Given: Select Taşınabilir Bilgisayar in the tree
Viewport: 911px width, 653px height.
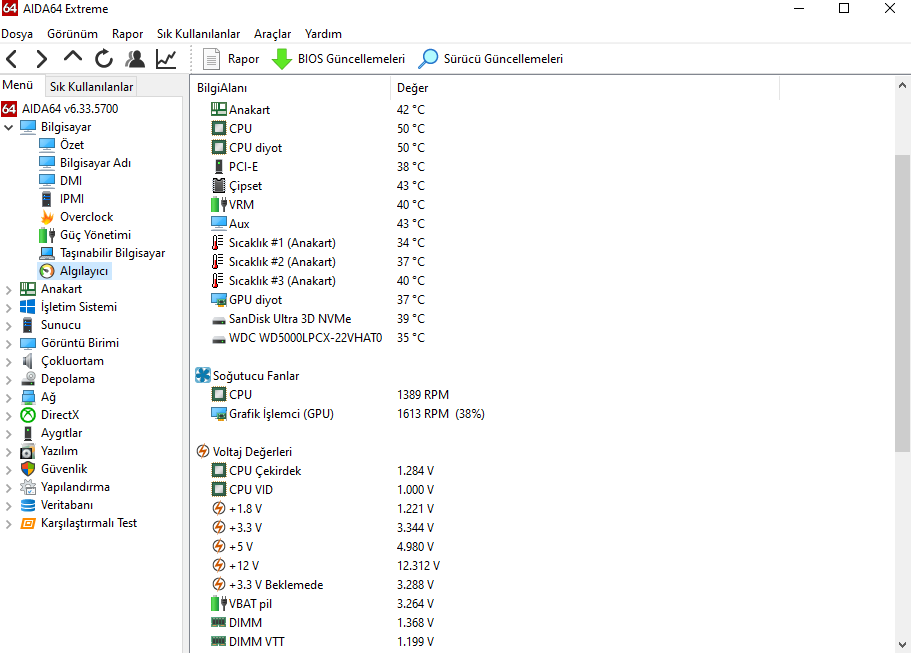Looking at the screenshot, I should pos(112,253).
